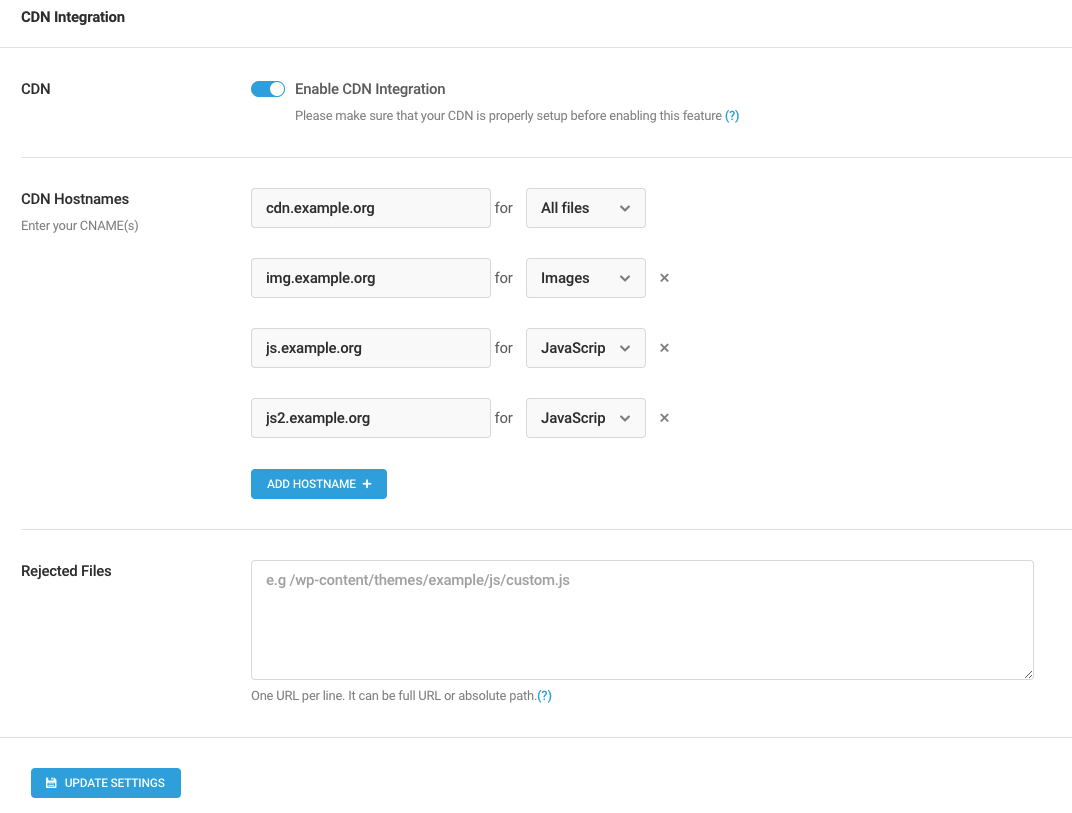Open JavaScript dropdown for js2.example.org
The width and height of the screenshot is (1072, 813).
click(585, 418)
